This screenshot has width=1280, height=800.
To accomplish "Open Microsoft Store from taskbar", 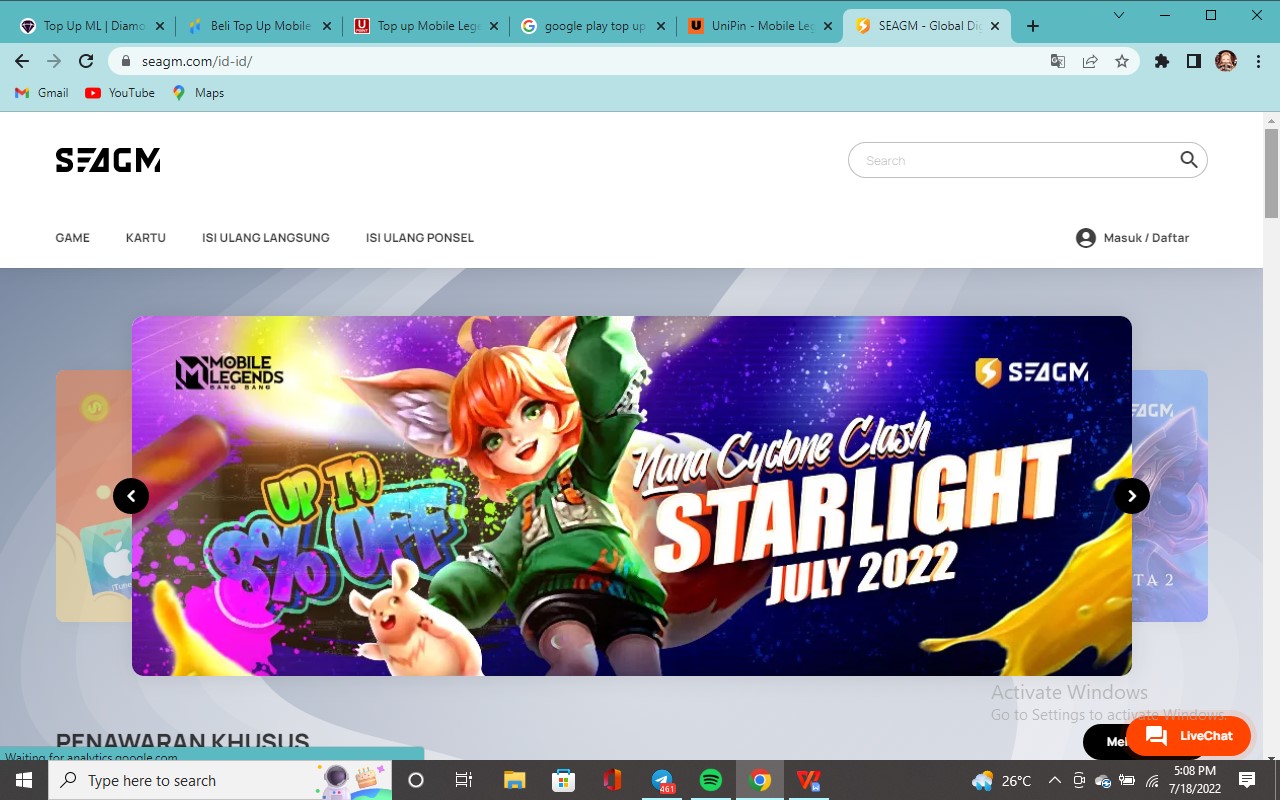I will (x=563, y=780).
